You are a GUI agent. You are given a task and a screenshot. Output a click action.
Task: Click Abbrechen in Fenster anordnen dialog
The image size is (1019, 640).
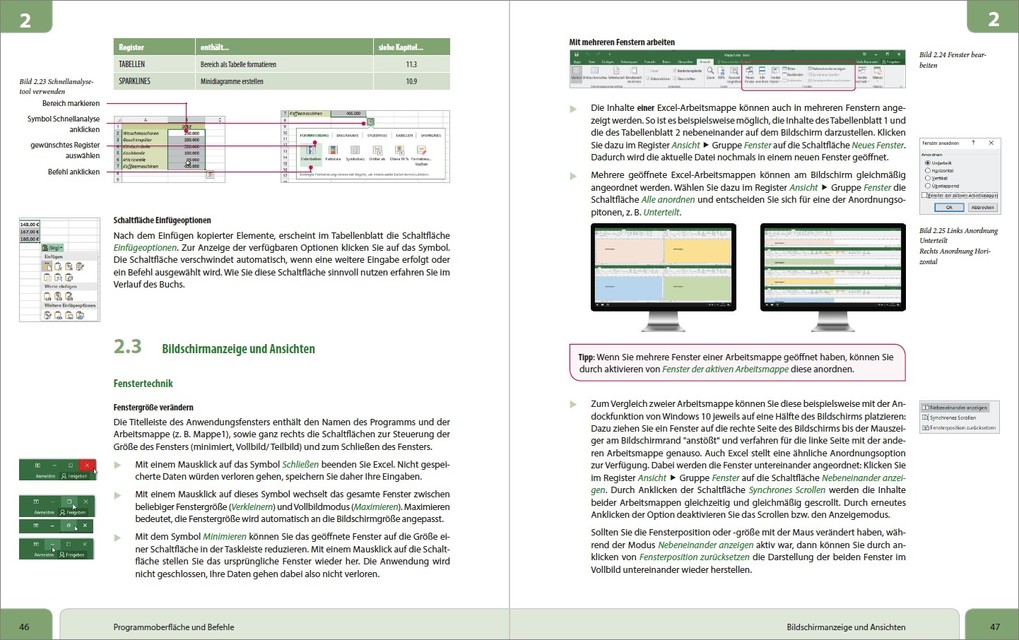981,208
